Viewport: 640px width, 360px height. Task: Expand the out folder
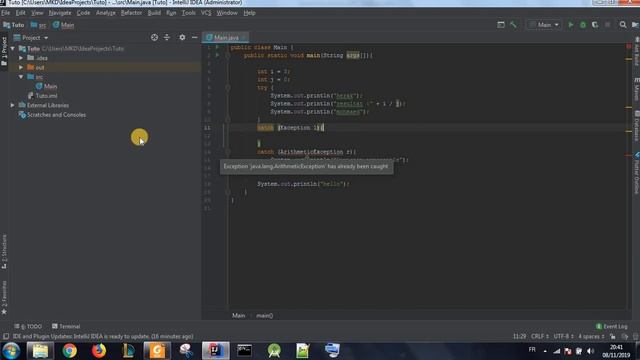click(x=21, y=67)
